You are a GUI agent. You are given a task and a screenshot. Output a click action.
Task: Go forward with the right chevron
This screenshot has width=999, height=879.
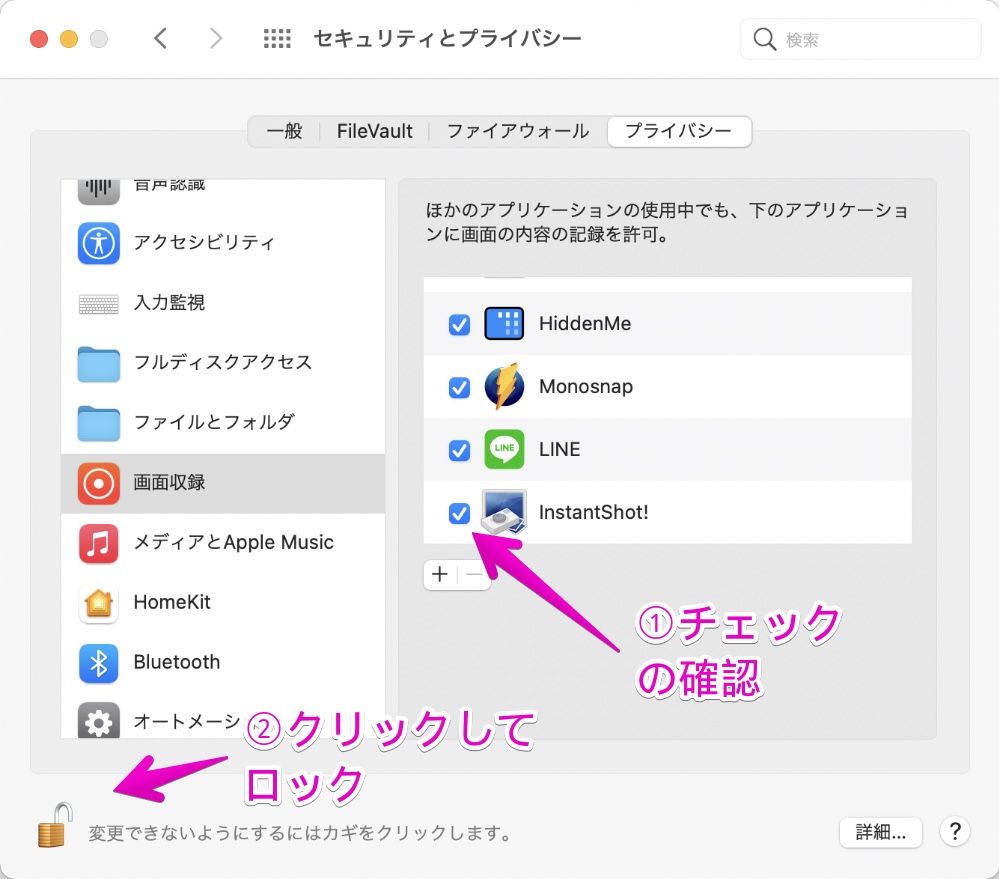(x=216, y=38)
